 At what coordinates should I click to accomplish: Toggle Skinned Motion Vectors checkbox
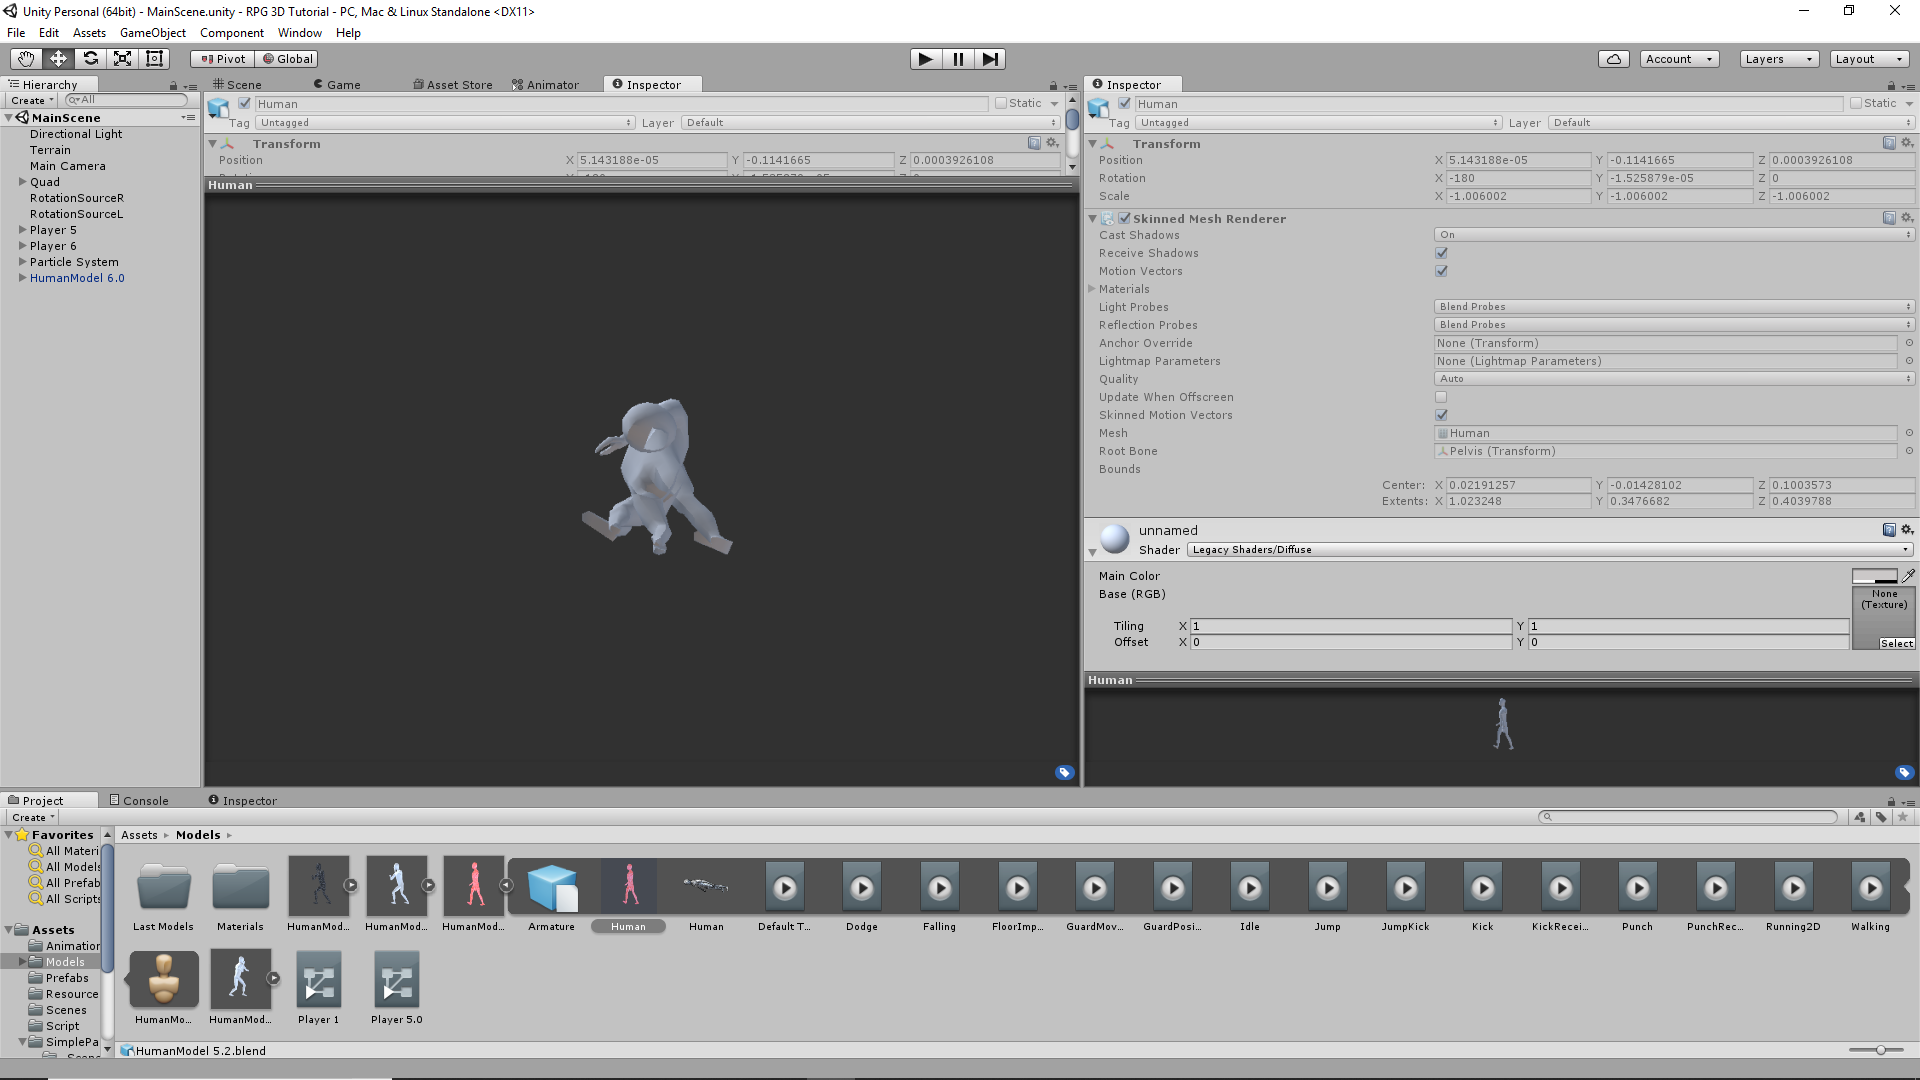click(x=1441, y=415)
